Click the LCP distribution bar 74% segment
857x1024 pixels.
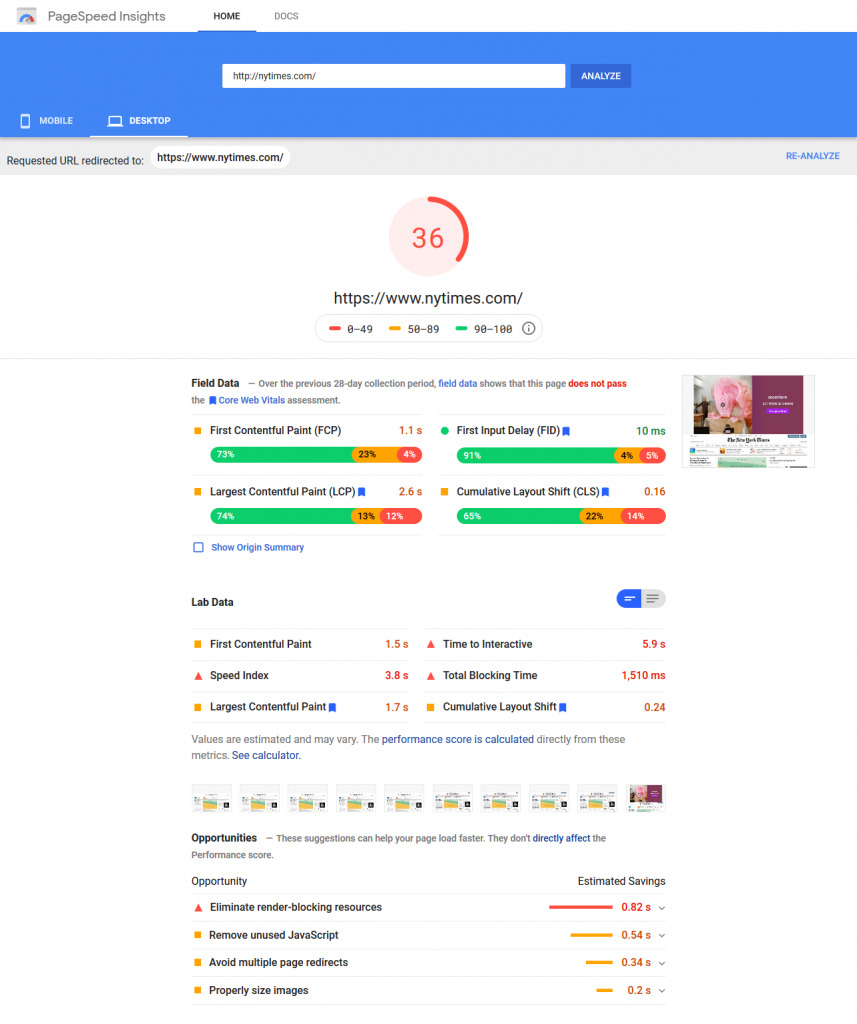click(281, 516)
